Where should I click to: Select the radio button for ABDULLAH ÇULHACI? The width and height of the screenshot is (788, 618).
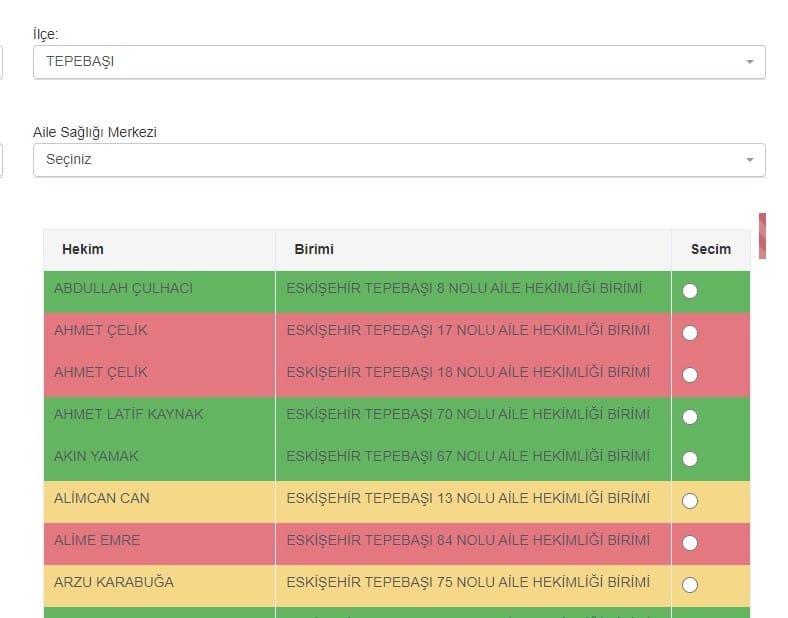pyautogui.click(x=690, y=291)
